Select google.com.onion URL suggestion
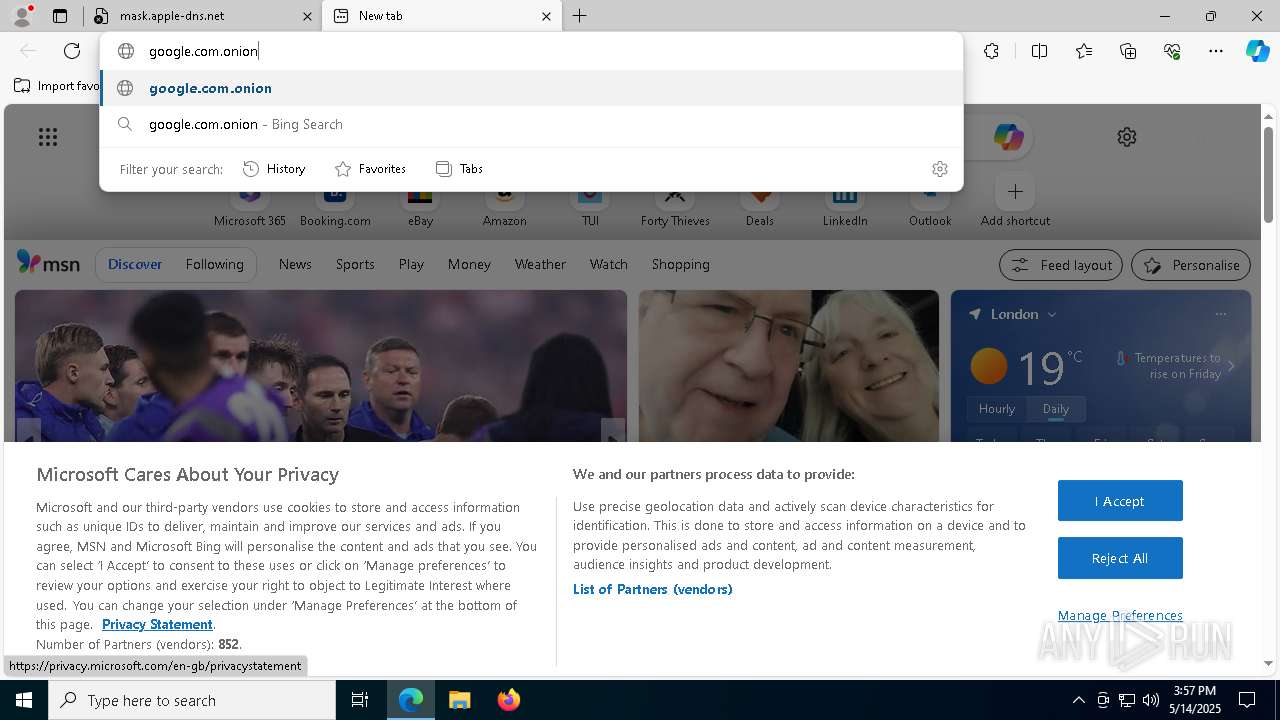Image resolution: width=1280 pixels, height=720 pixels. [532, 88]
